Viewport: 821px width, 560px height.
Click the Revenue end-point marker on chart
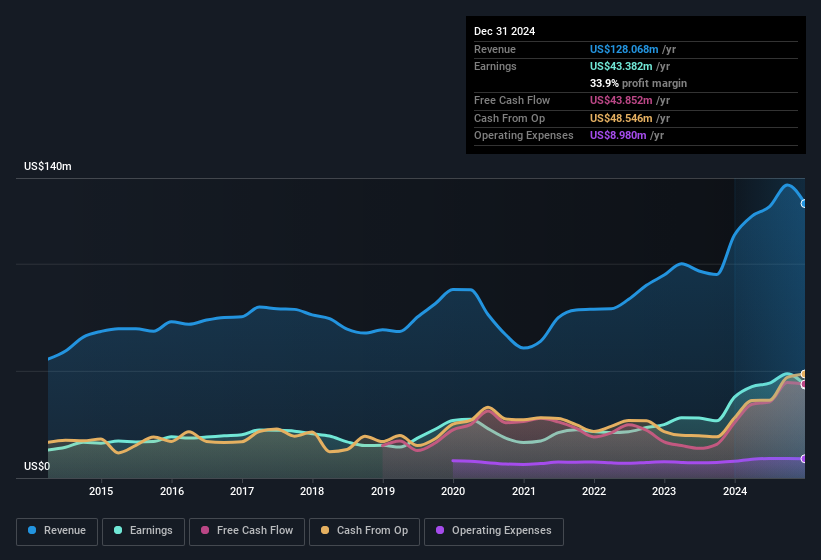click(804, 204)
